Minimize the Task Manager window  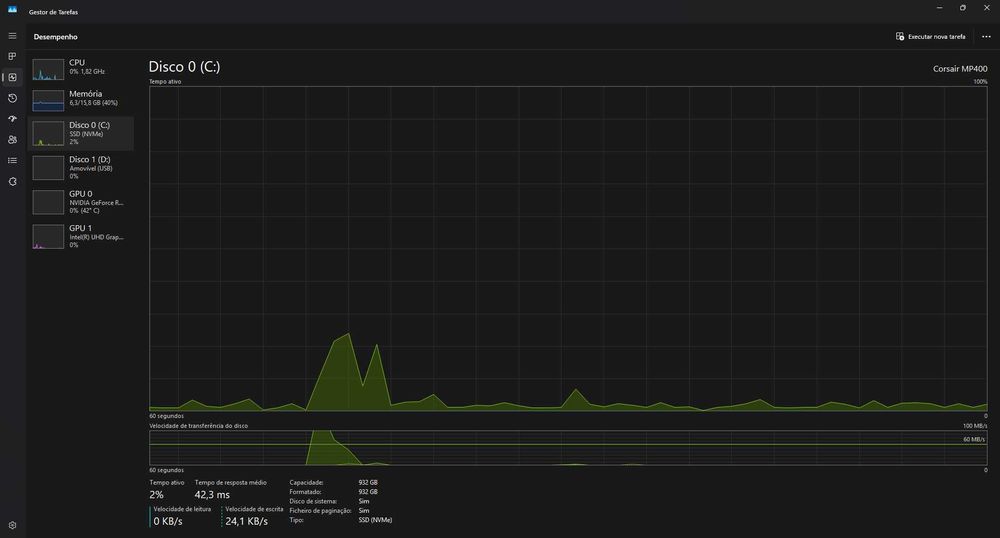point(939,8)
